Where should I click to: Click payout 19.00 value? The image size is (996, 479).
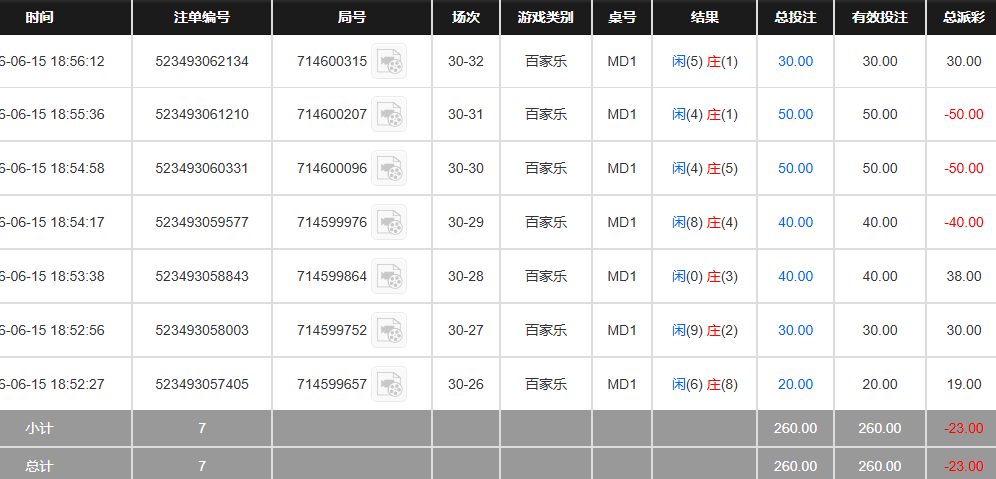coord(964,384)
